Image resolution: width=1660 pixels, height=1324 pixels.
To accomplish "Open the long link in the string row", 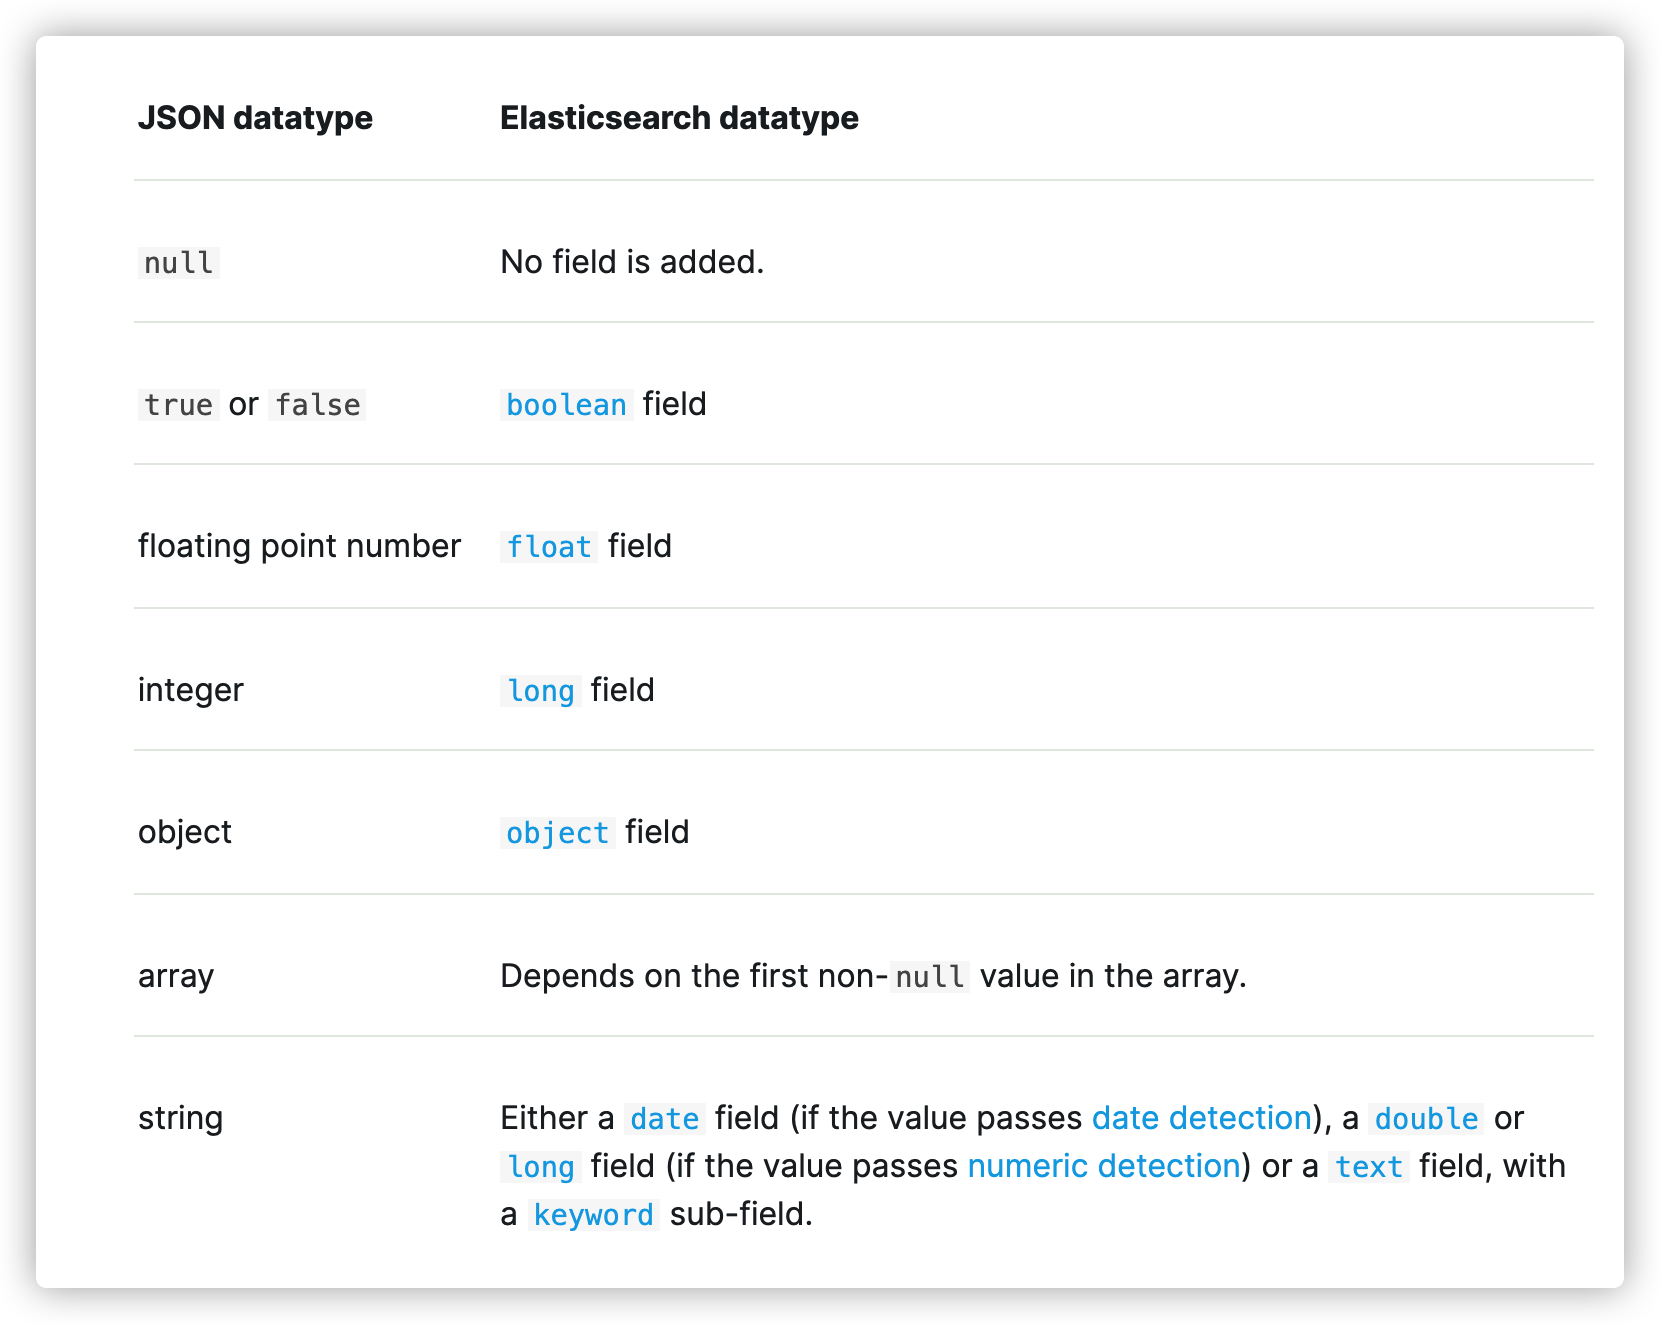I will click(x=540, y=1167).
